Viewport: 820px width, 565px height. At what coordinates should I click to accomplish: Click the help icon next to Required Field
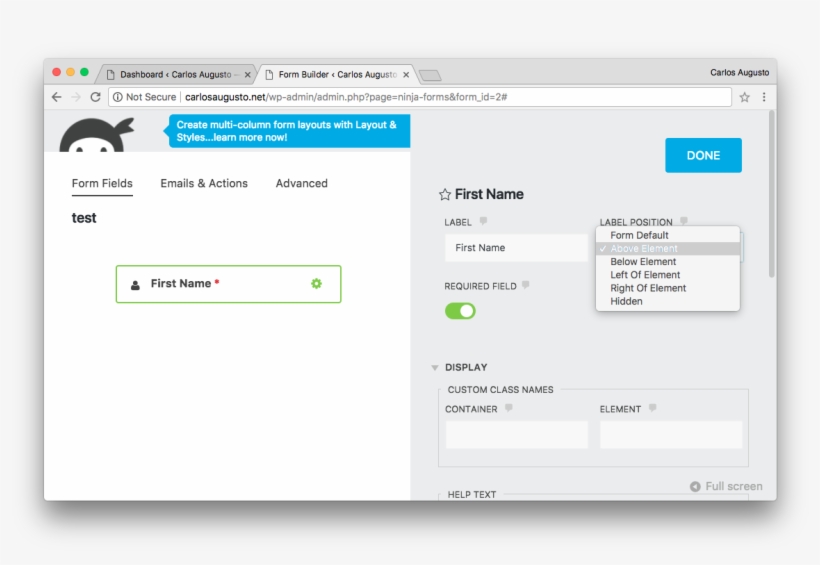[x=526, y=286]
